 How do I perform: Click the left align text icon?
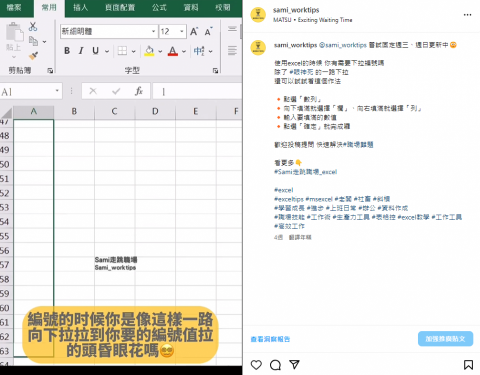tap(232, 50)
